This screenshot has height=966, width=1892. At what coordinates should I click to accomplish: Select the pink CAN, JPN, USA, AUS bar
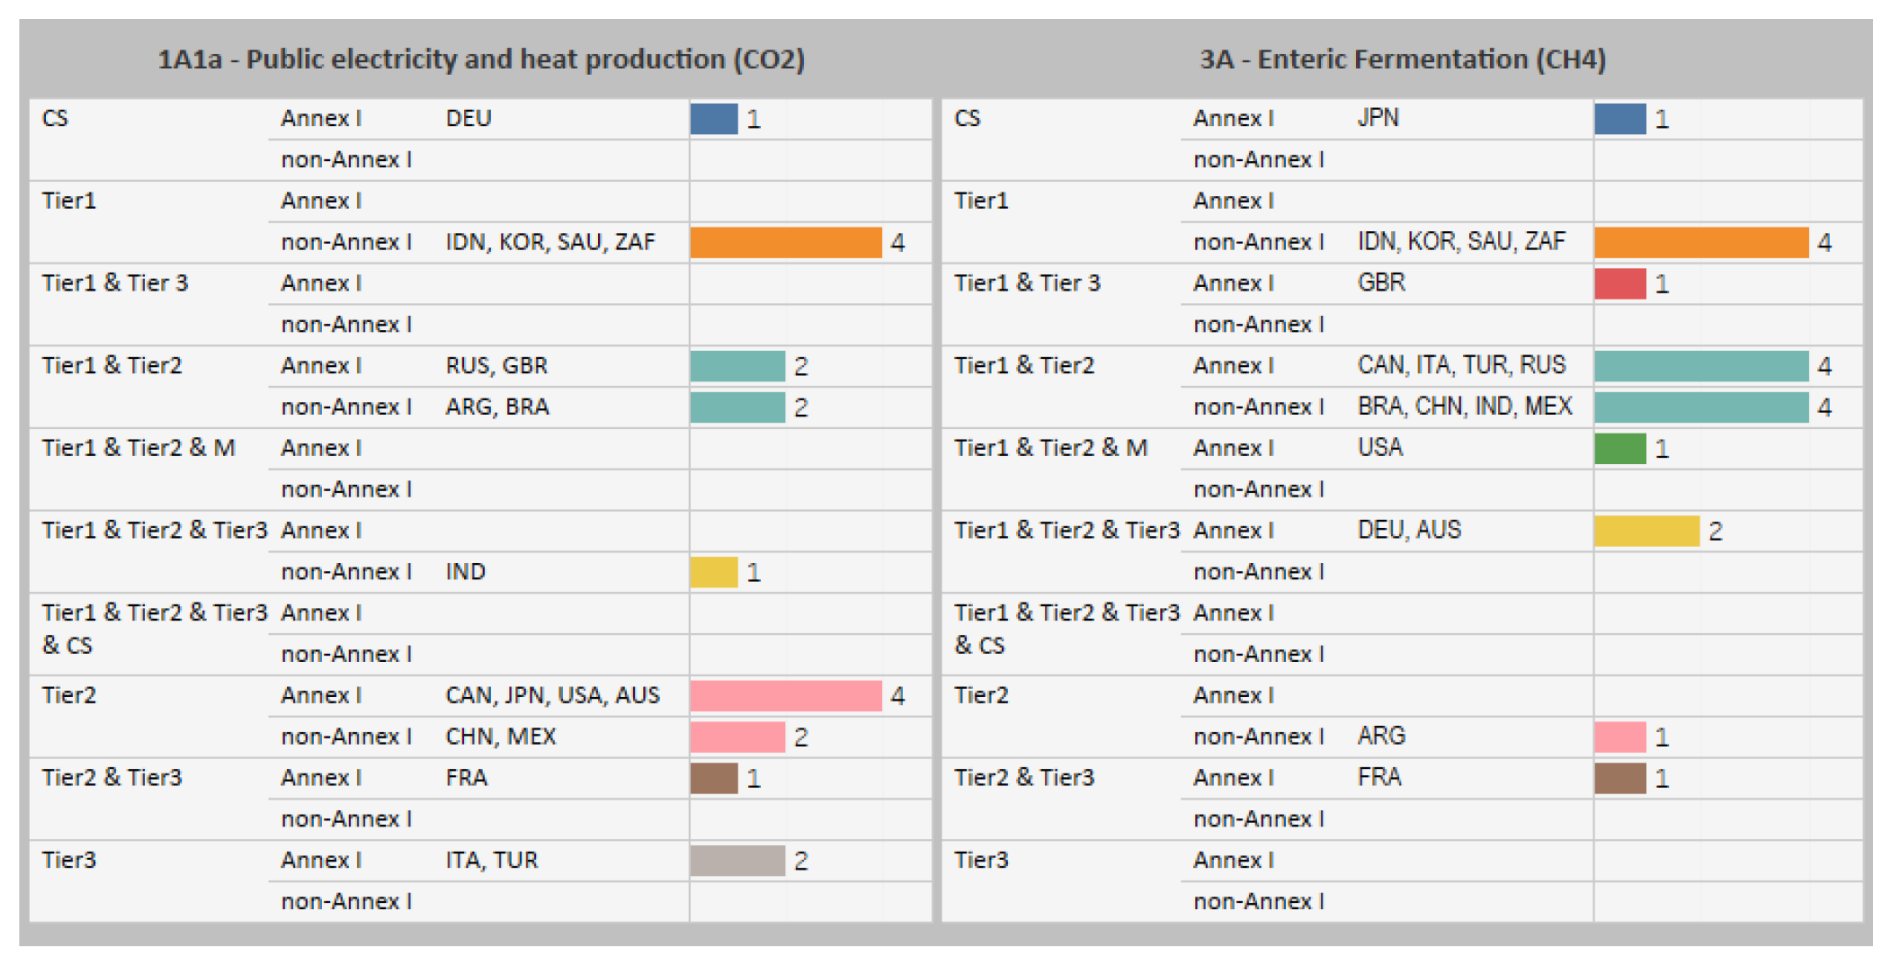tap(785, 696)
